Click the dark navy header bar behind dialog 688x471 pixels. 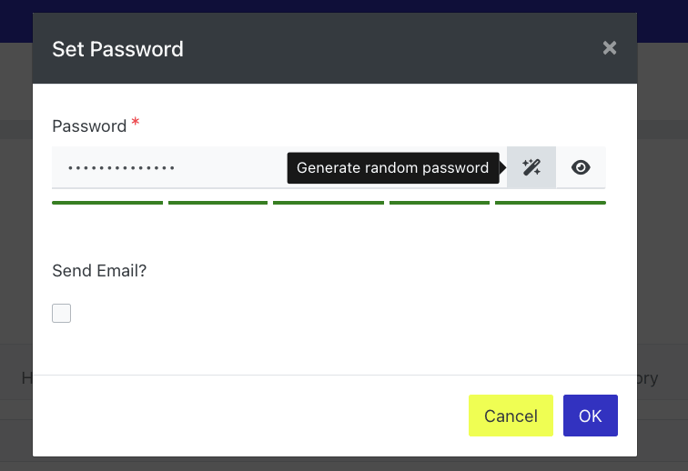(344, 6)
